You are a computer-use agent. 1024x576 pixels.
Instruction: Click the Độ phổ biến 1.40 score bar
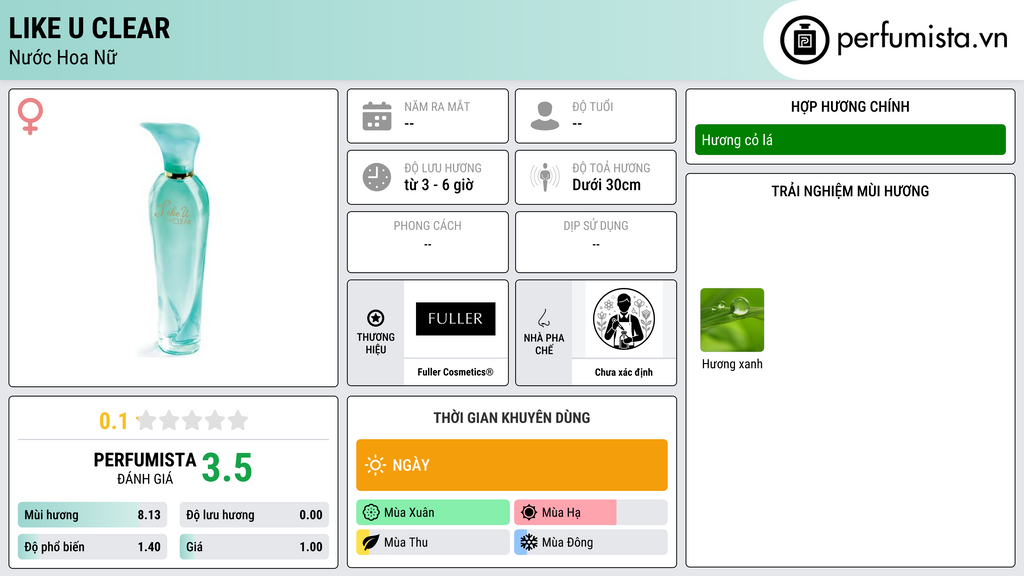point(93,547)
